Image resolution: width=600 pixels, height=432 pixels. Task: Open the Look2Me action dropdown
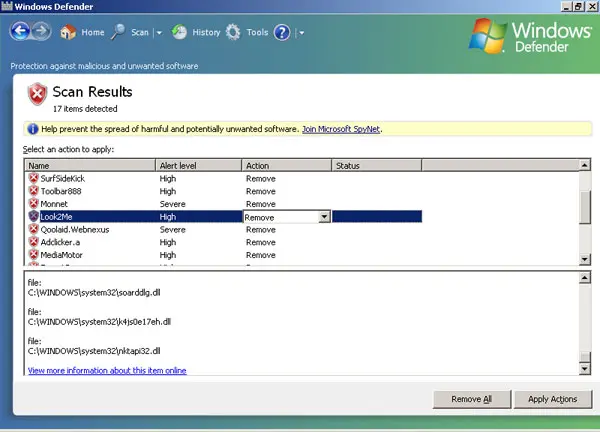tap(324, 217)
